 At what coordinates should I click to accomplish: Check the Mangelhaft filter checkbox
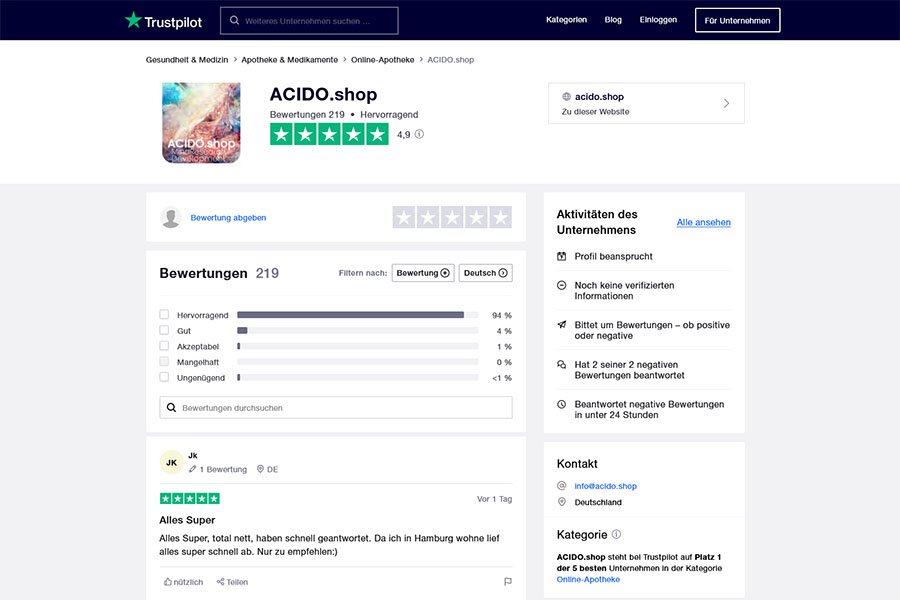click(164, 362)
